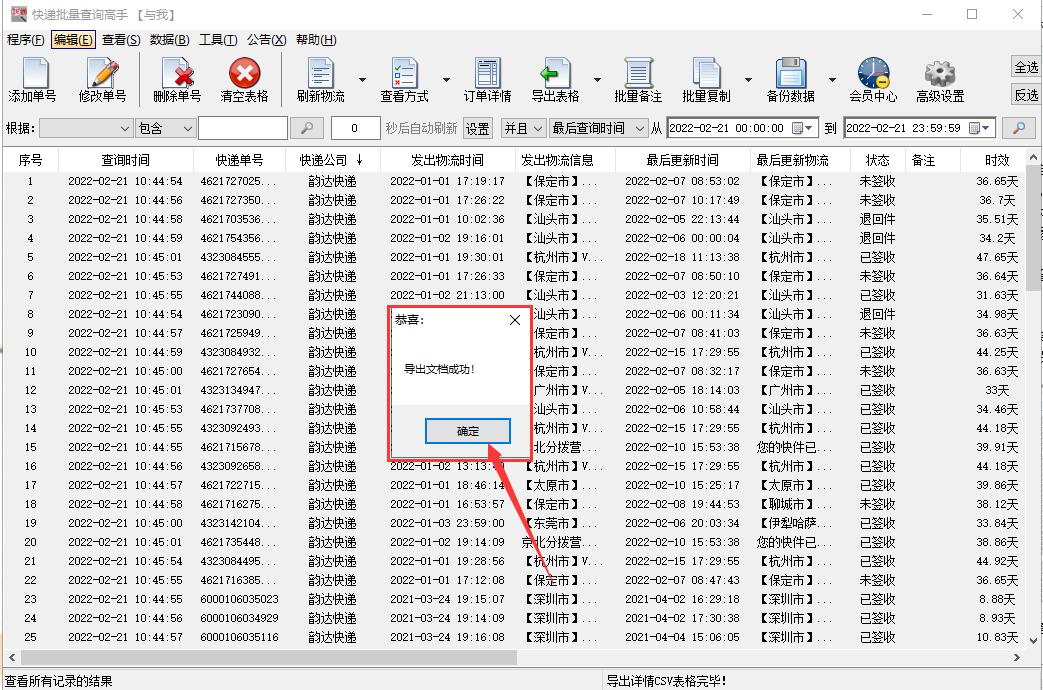Open the end date calendar picker

point(980,128)
